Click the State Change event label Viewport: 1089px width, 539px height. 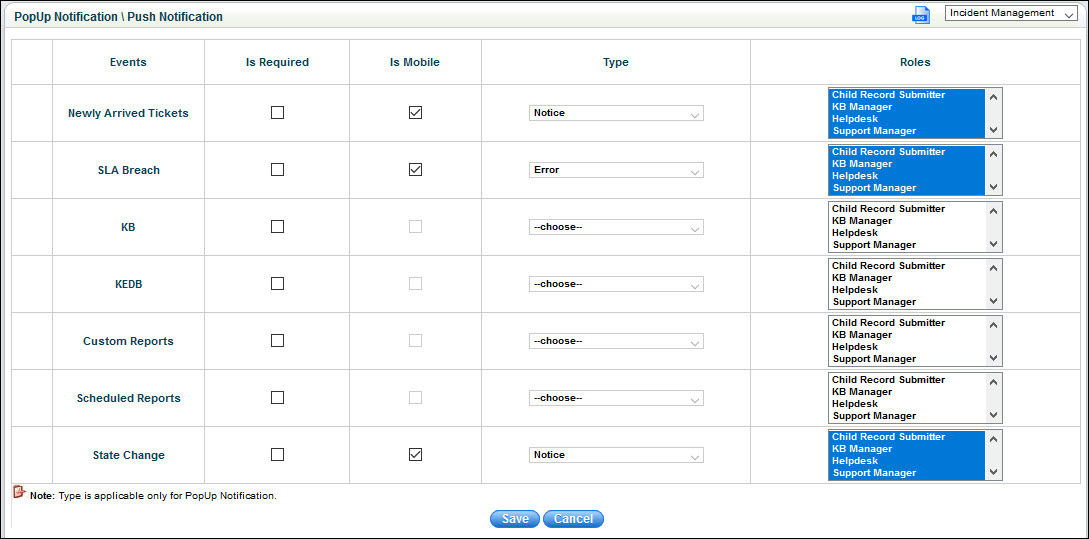(x=128, y=455)
